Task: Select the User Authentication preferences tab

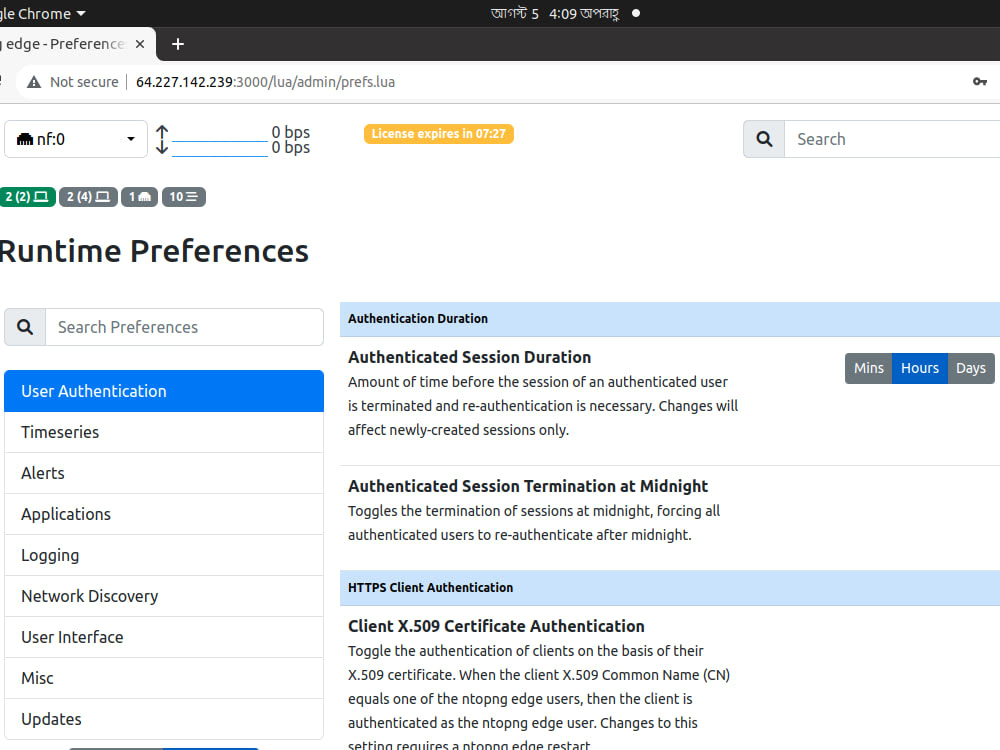Action: pyautogui.click(x=164, y=391)
